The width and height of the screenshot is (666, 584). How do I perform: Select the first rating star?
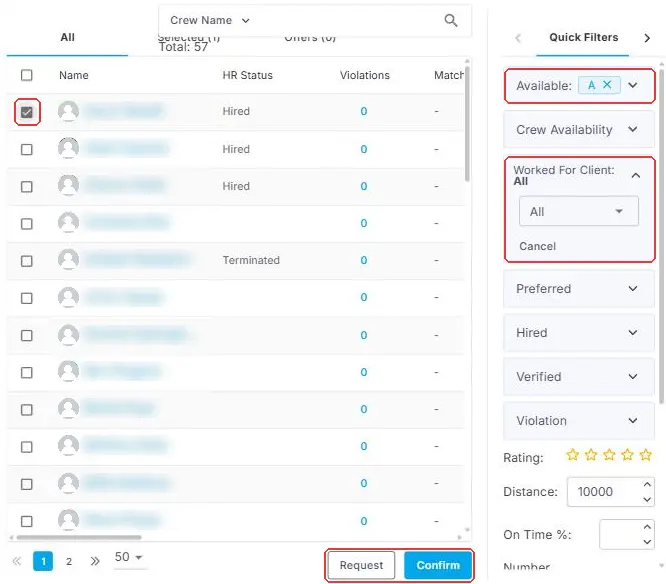click(x=573, y=455)
